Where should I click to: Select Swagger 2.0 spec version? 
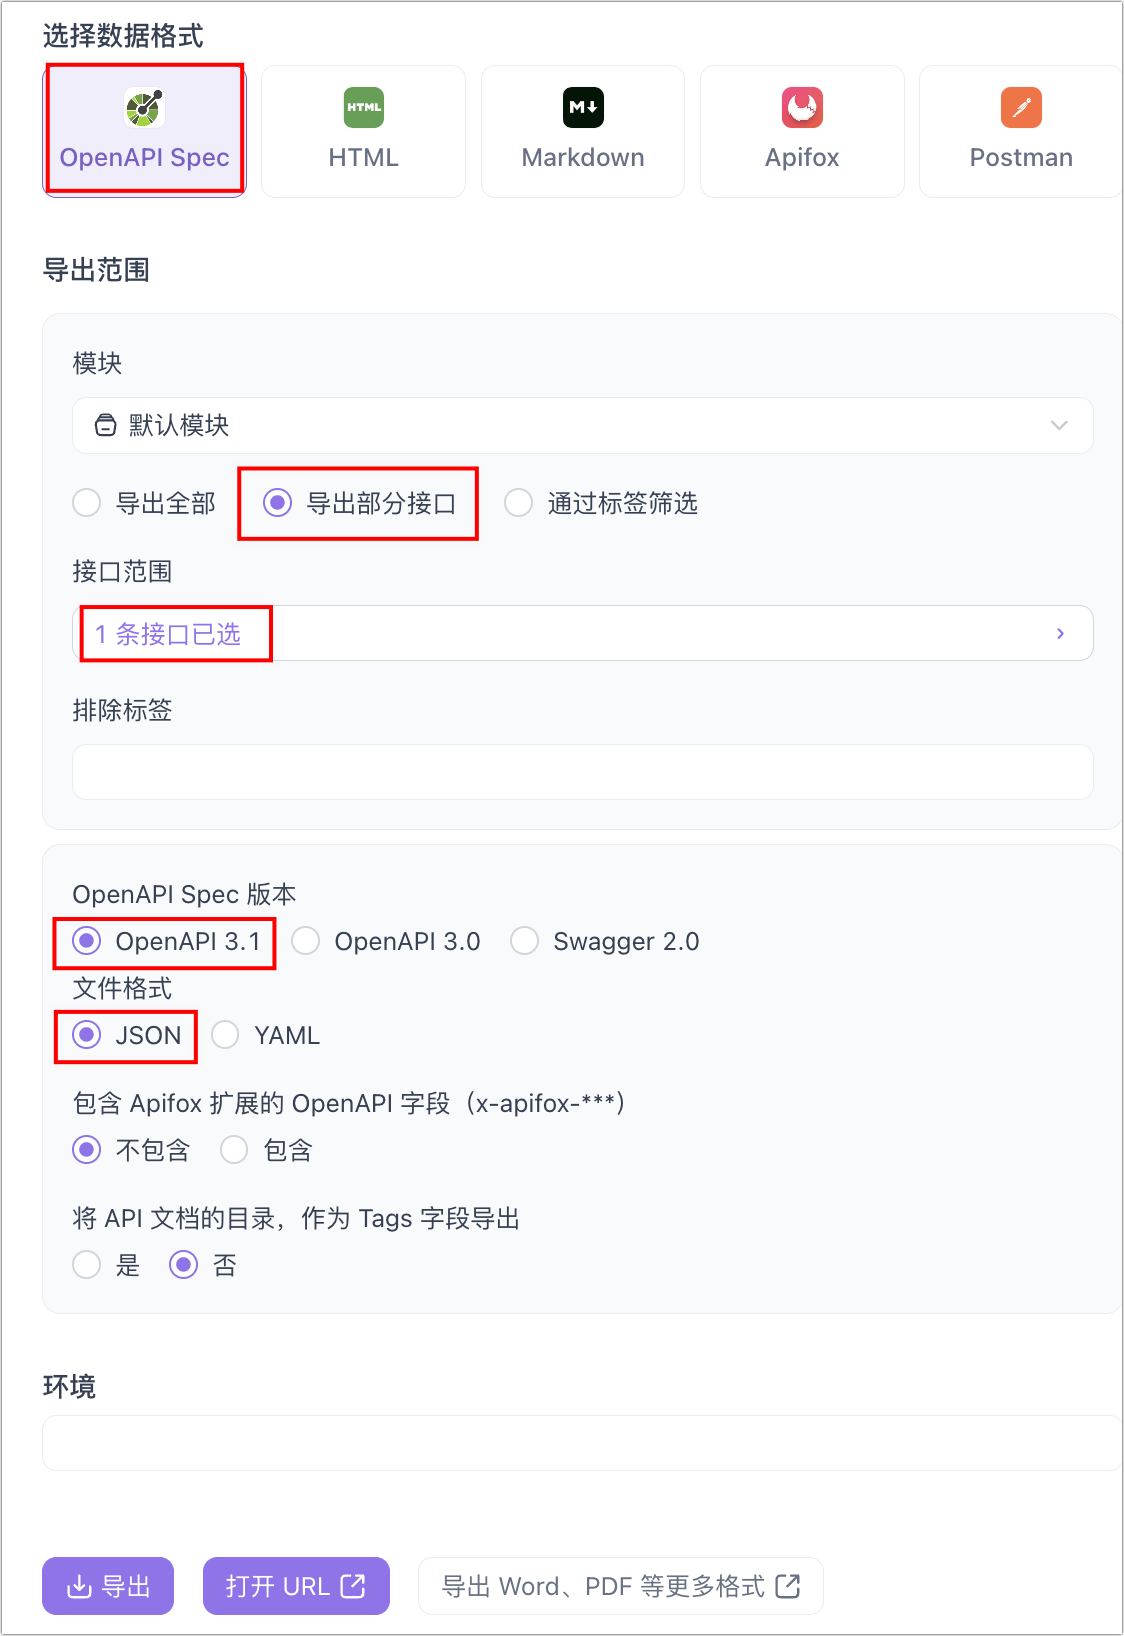coord(525,941)
